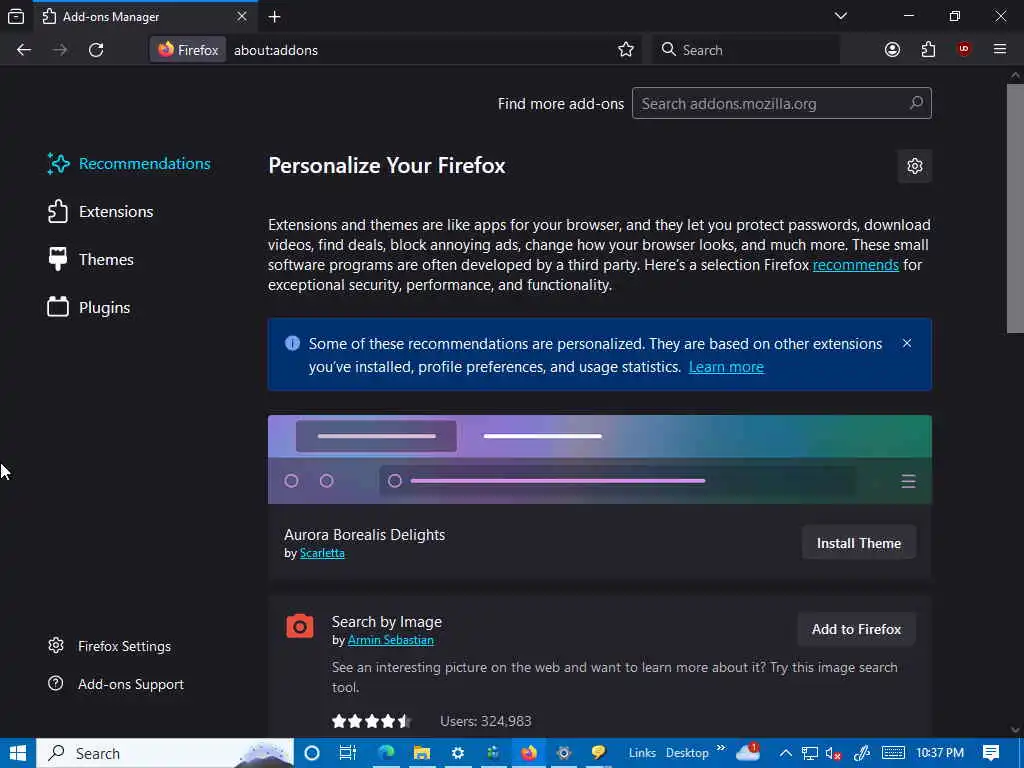1024x768 pixels.
Task: Reload the current page
Action: click(x=96, y=50)
